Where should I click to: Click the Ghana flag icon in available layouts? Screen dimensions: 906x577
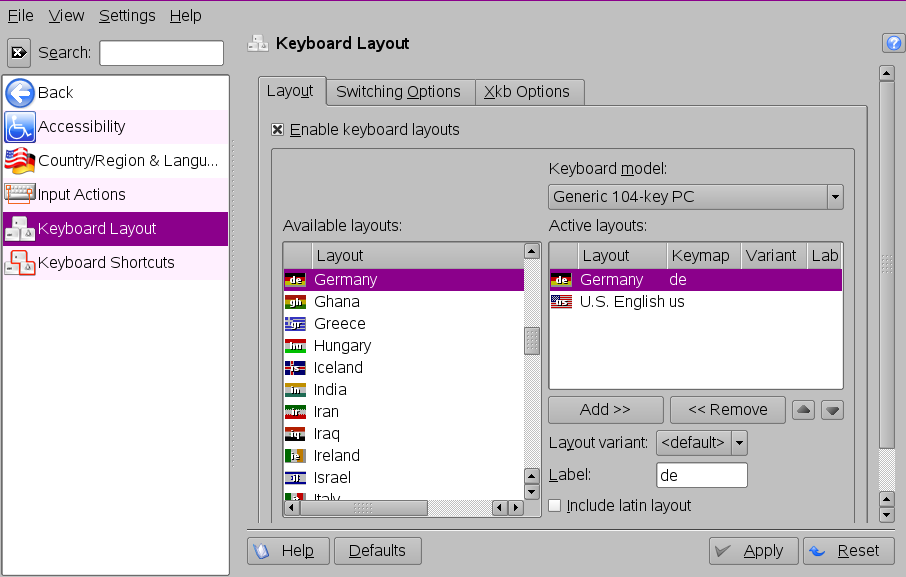296,302
